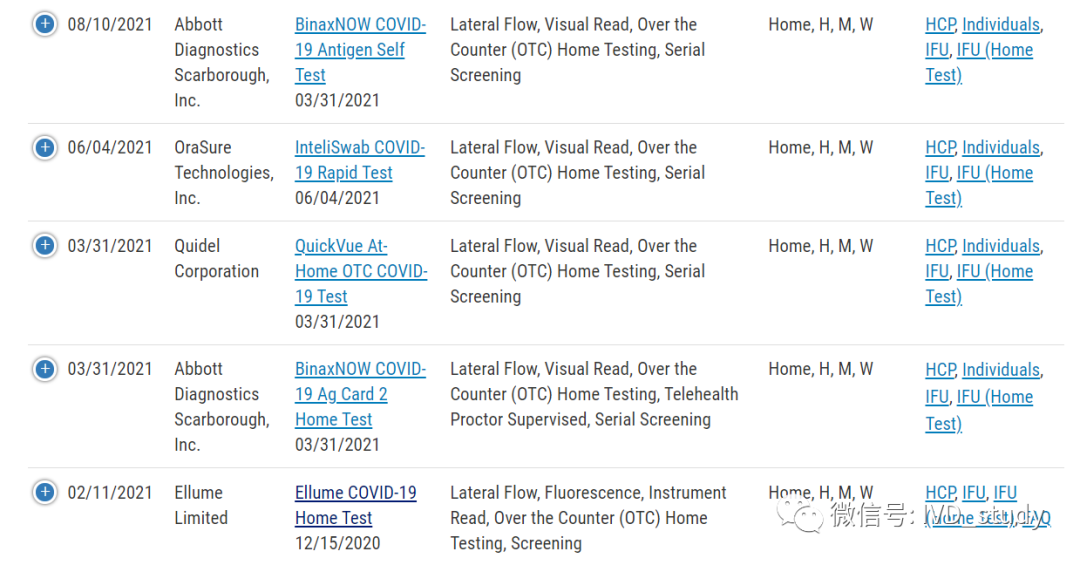Screen dimensions: 1080x565
Task: Click Individuals link in InteliSwab row
Action: pos(1000,148)
